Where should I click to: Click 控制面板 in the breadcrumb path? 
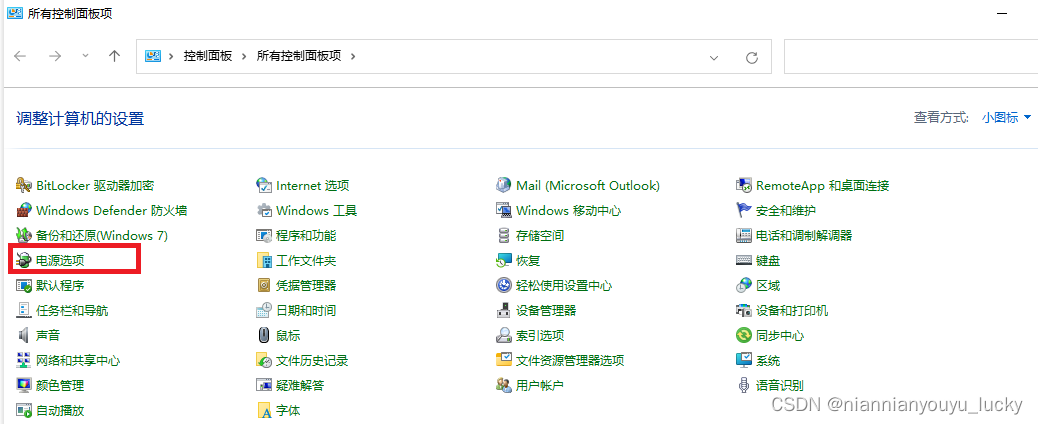click(208, 56)
